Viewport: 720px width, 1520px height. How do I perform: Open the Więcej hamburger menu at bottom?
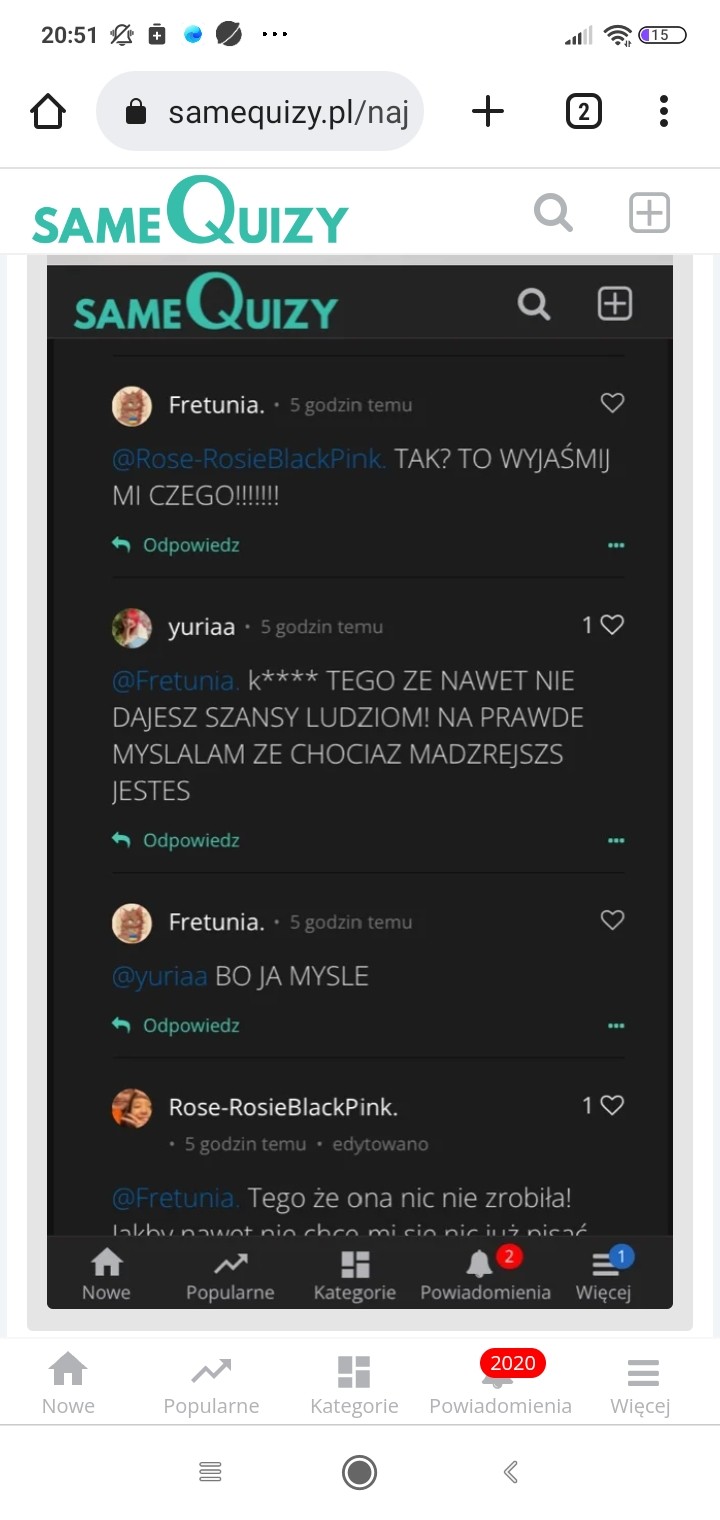pos(640,1384)
